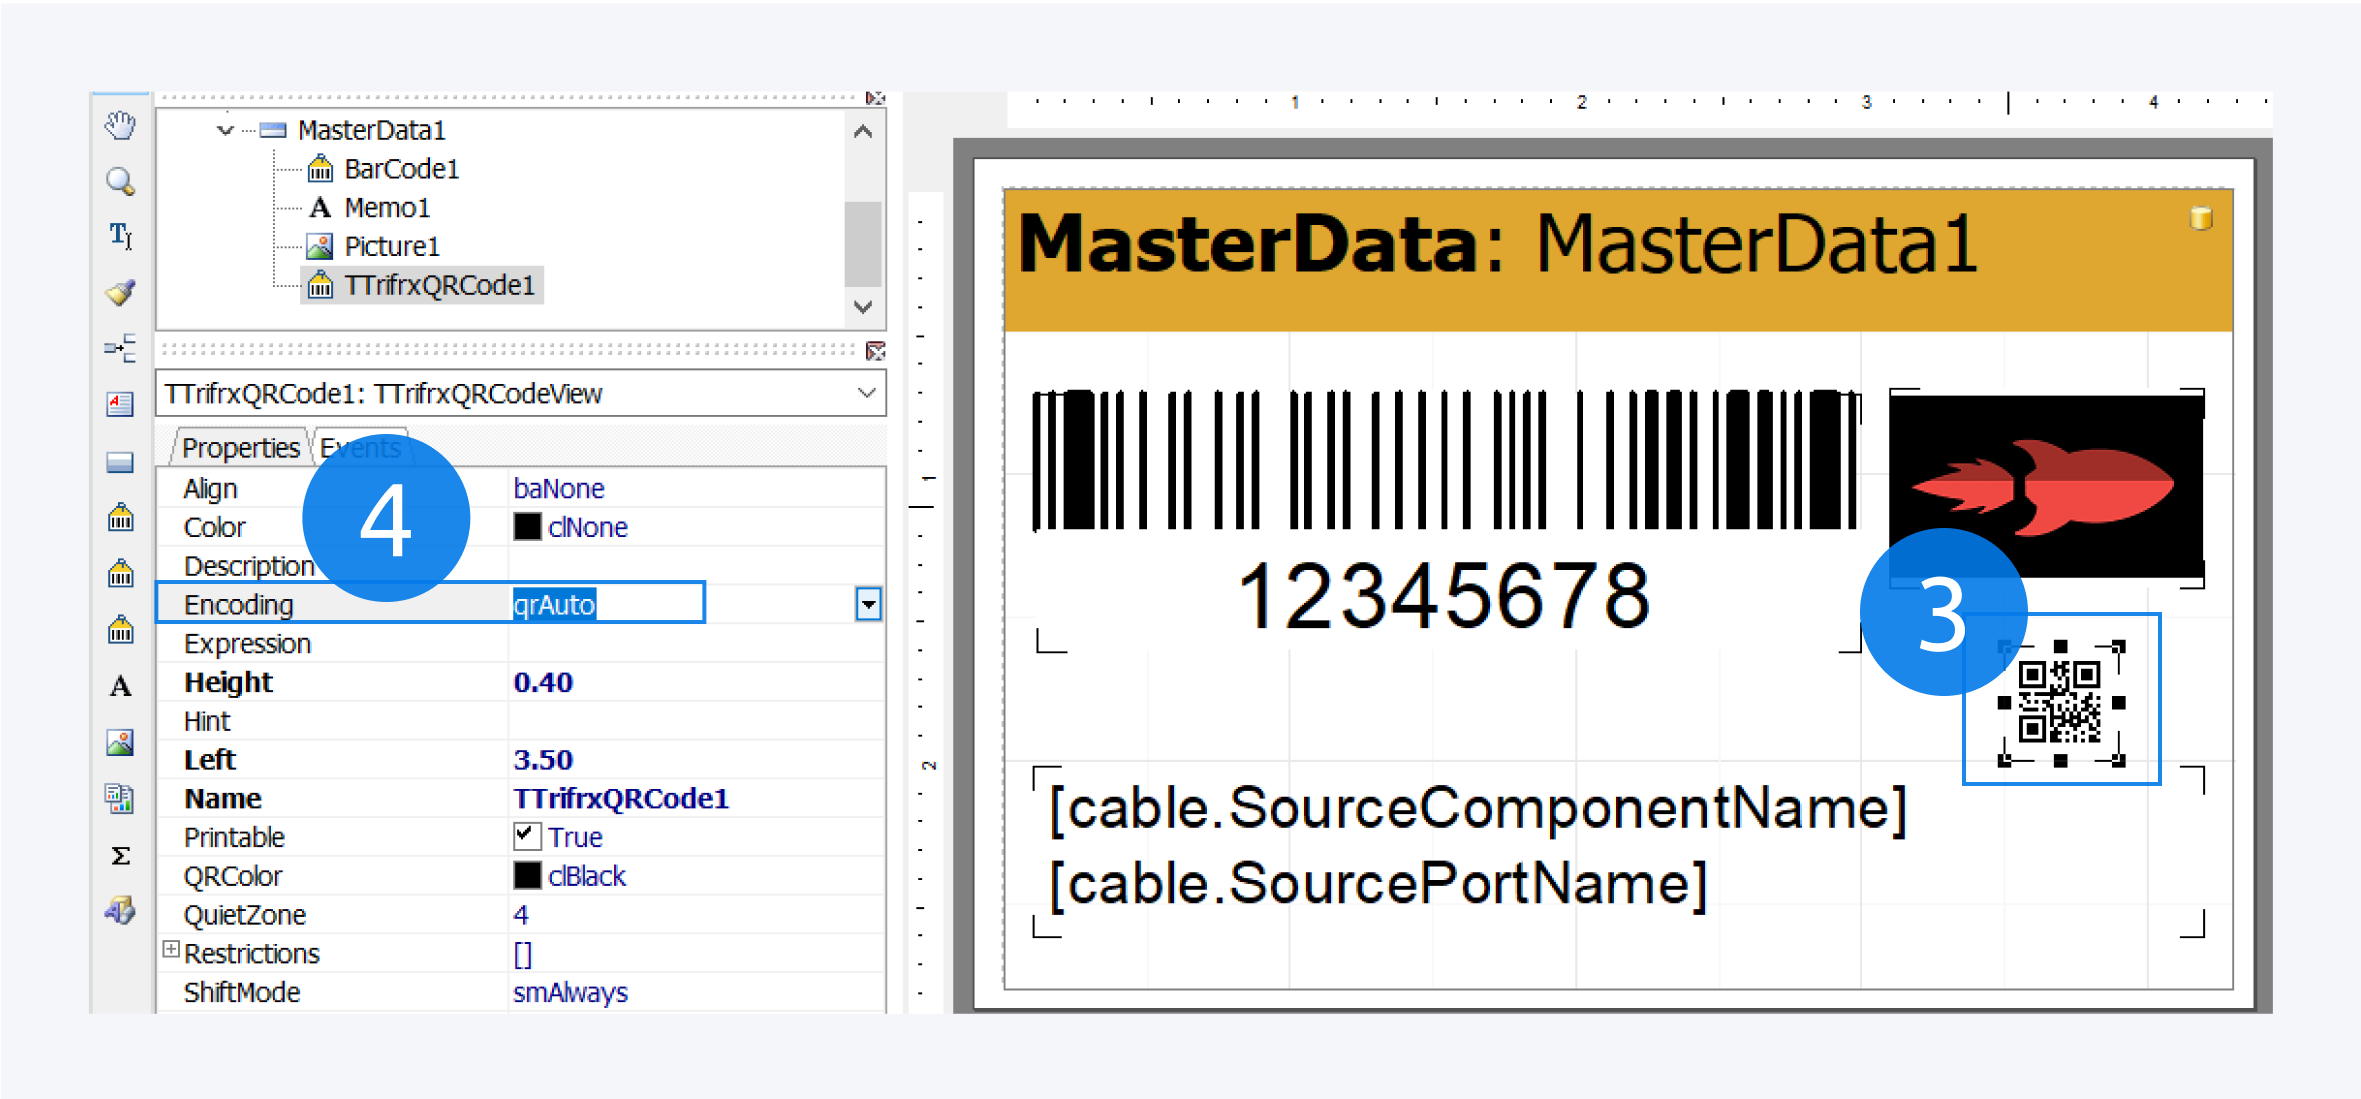The height and width of the screenshot is (1099, 2361).
Task: Select the Picture object tool
Action: (x=120, y=741)
